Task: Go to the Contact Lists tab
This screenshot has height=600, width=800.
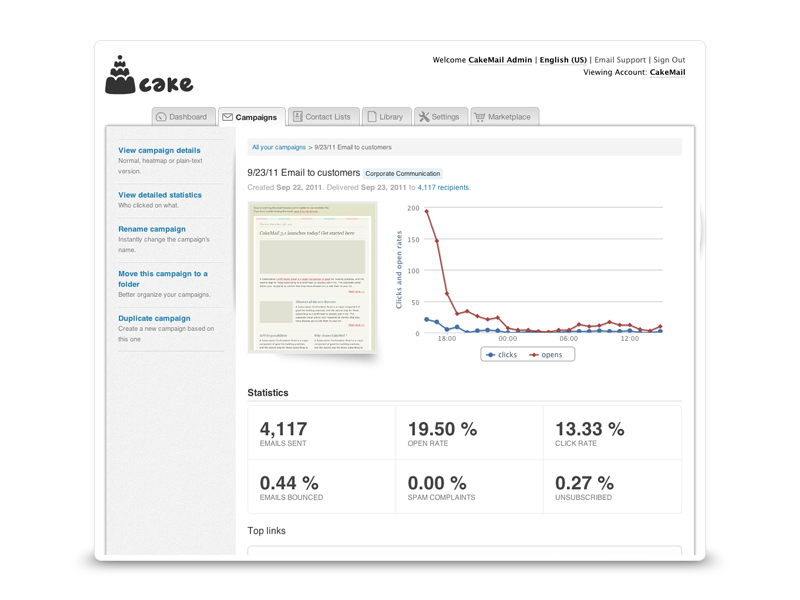Action: [x=323, y=117]
